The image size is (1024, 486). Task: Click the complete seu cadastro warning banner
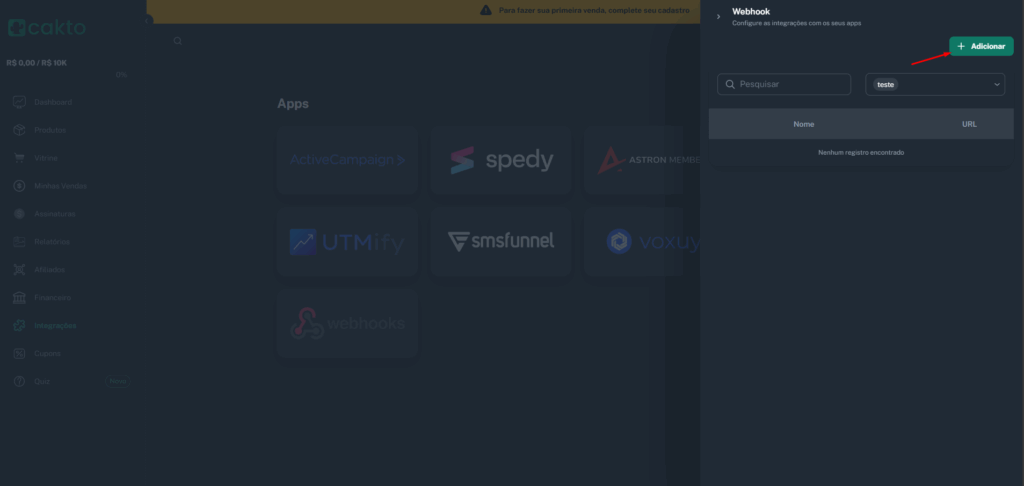coord(423,11)
